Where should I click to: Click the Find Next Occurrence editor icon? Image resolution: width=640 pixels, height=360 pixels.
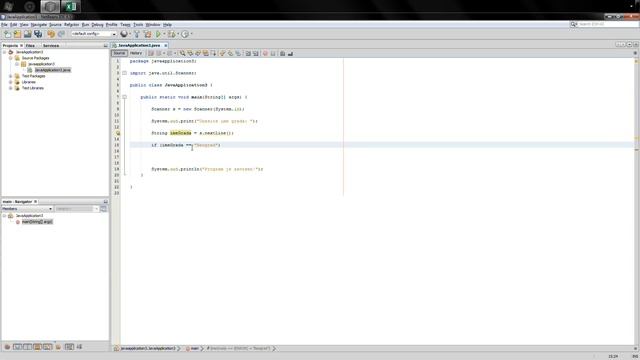tap(198, 53)
